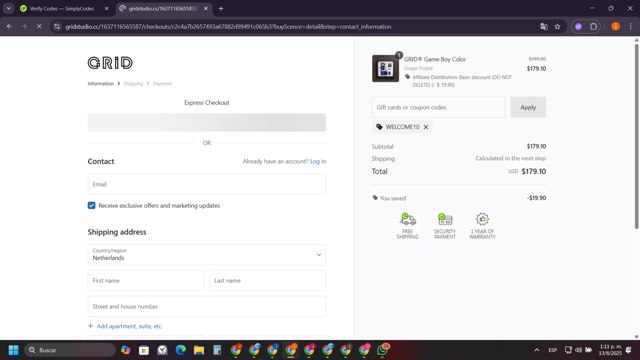Go to Payment breadcrumb step
The image size is (640, 360).
coord(162,84)
